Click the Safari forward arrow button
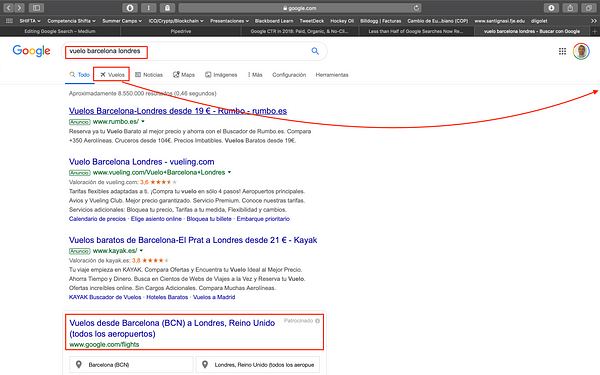The image size is (600, 375). 19,8
